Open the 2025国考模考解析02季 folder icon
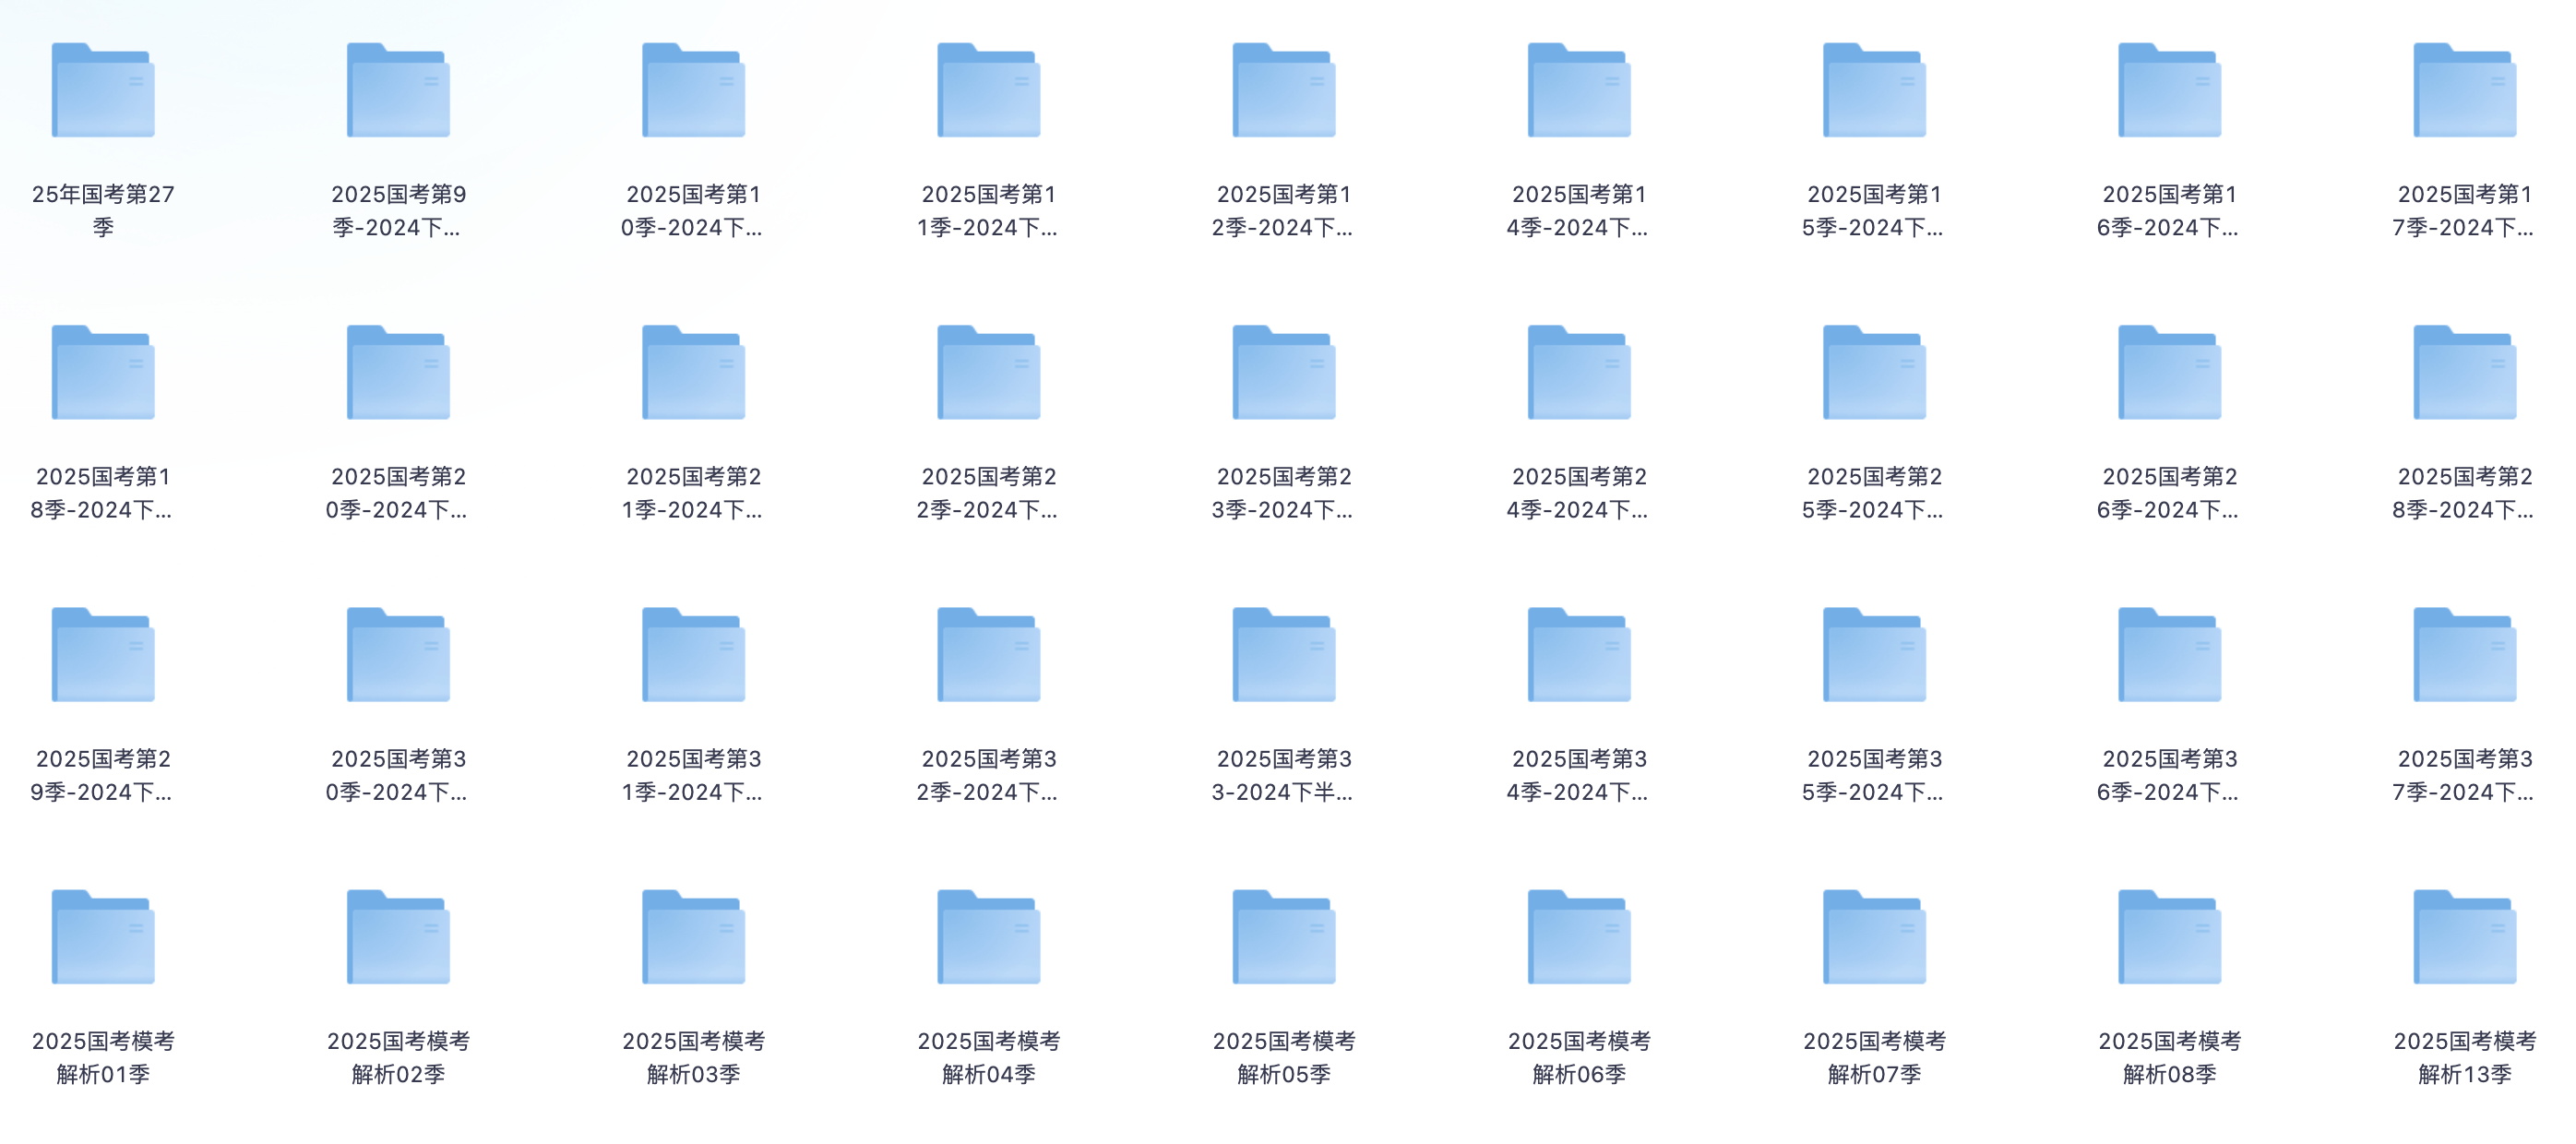 click(x=398, y=937)
